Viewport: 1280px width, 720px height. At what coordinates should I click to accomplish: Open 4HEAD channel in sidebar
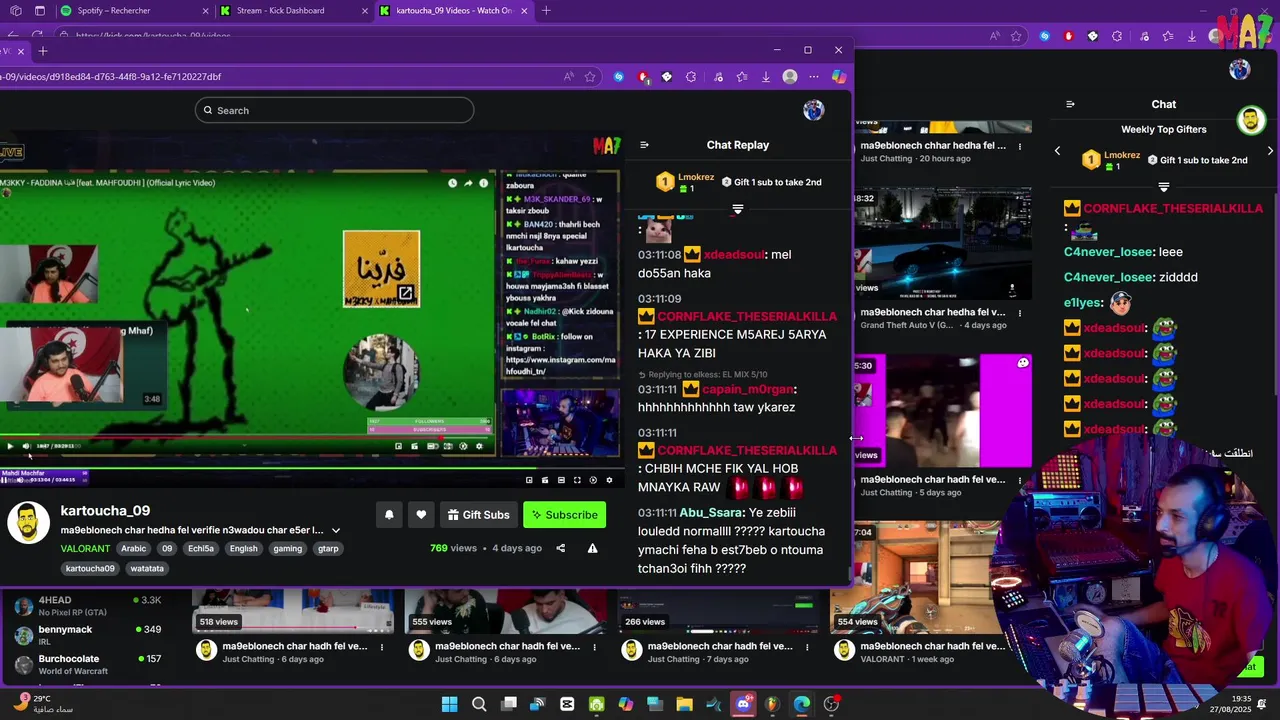[88, 606]
